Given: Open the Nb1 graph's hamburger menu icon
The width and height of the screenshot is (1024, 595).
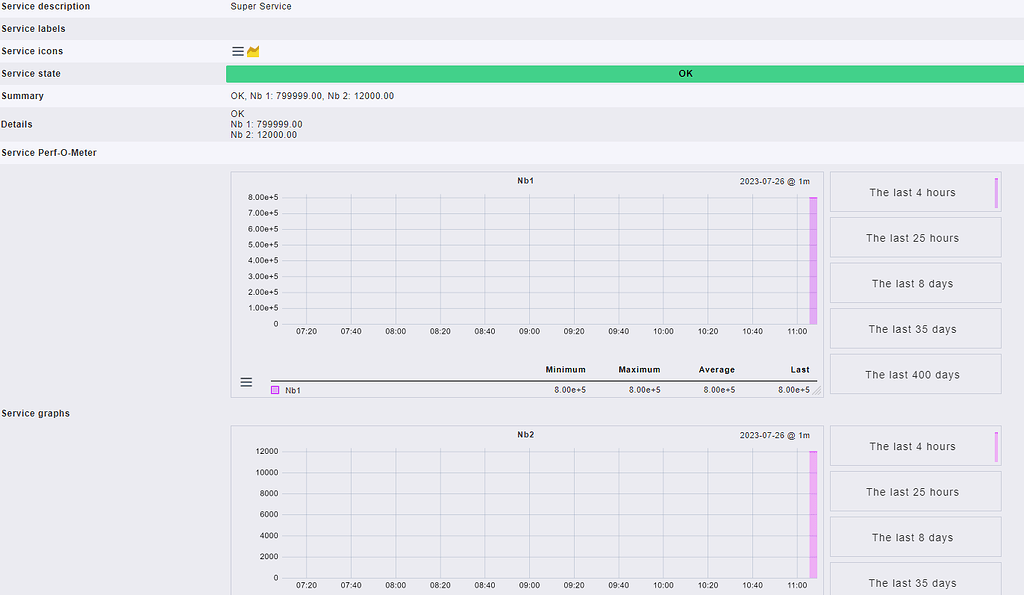Looking at the screenshot, I should pos(246,382).
